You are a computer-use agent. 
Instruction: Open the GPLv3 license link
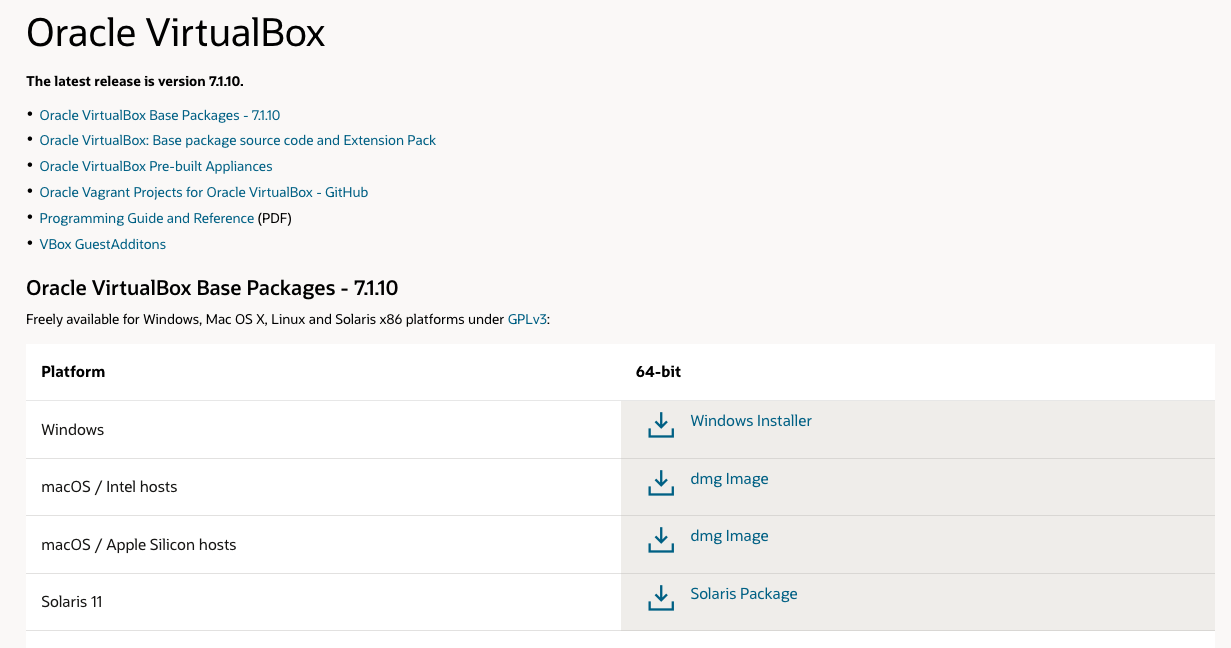click(528, 319)
